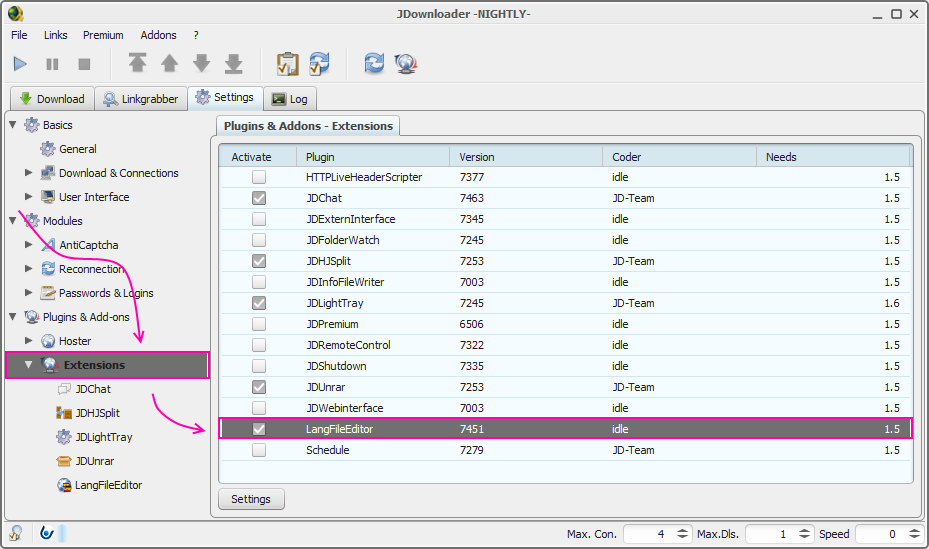The image size is (929, 549).
Task: Enable JDInfoFileWriter checkbox
Action: click(x=259, y=282)
